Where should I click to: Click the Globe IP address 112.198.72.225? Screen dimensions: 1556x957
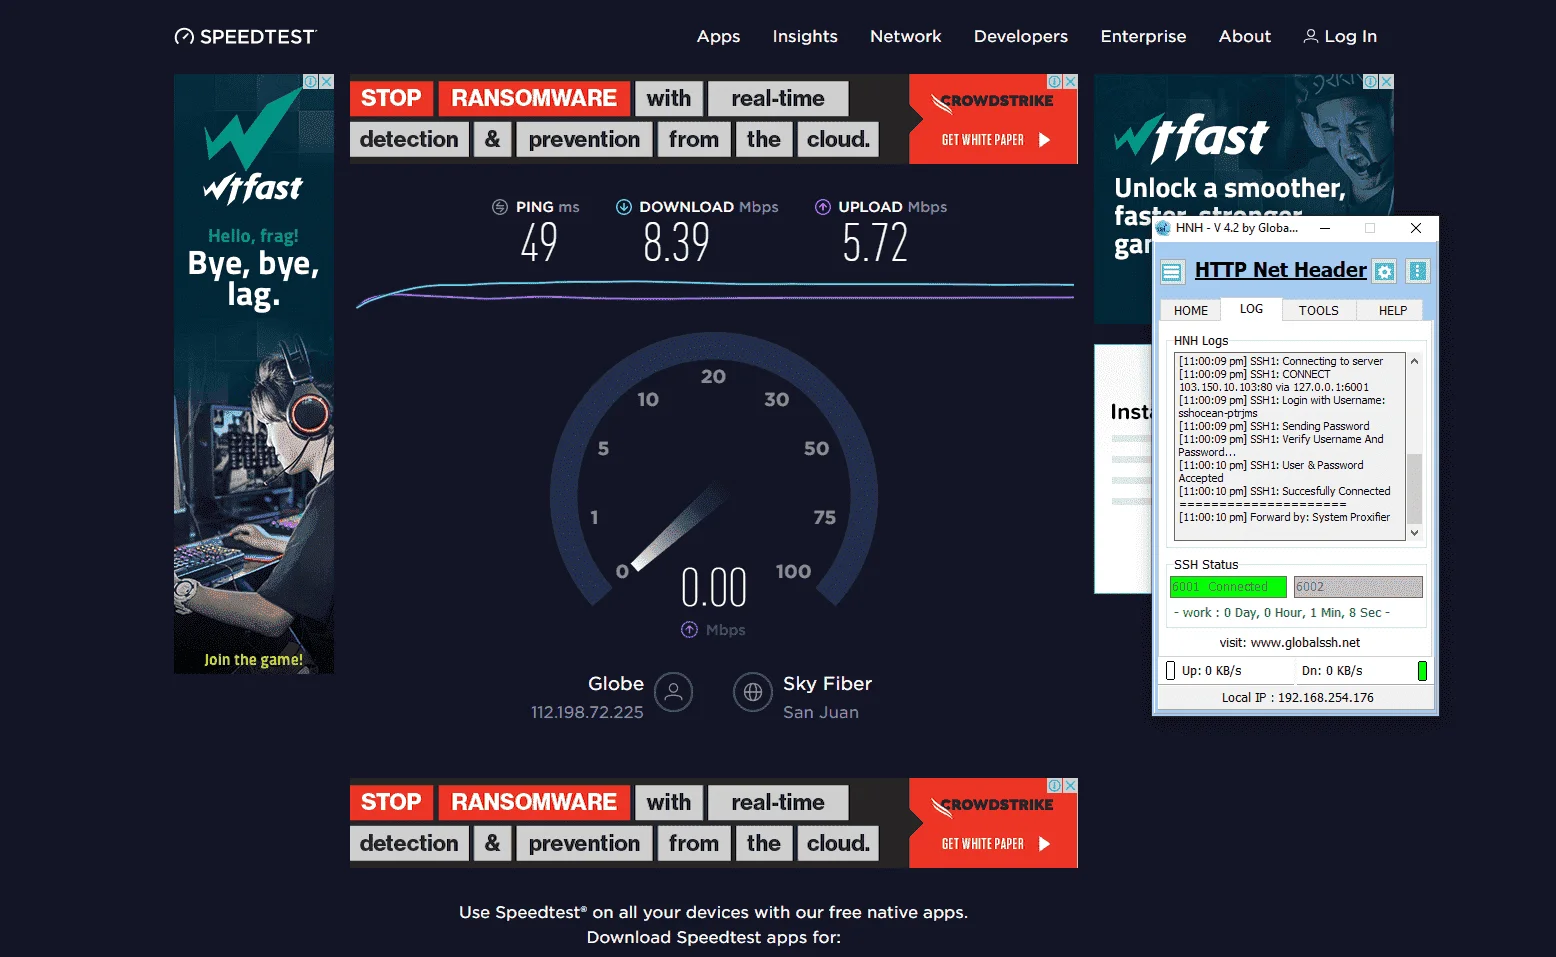[587, 712]
